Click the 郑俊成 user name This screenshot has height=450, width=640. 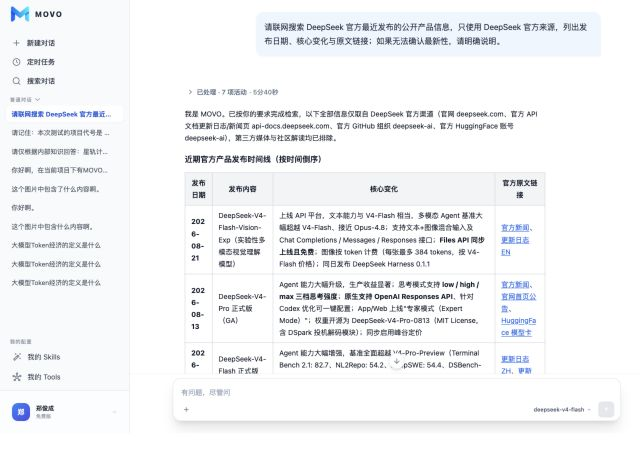coord(45,408)
